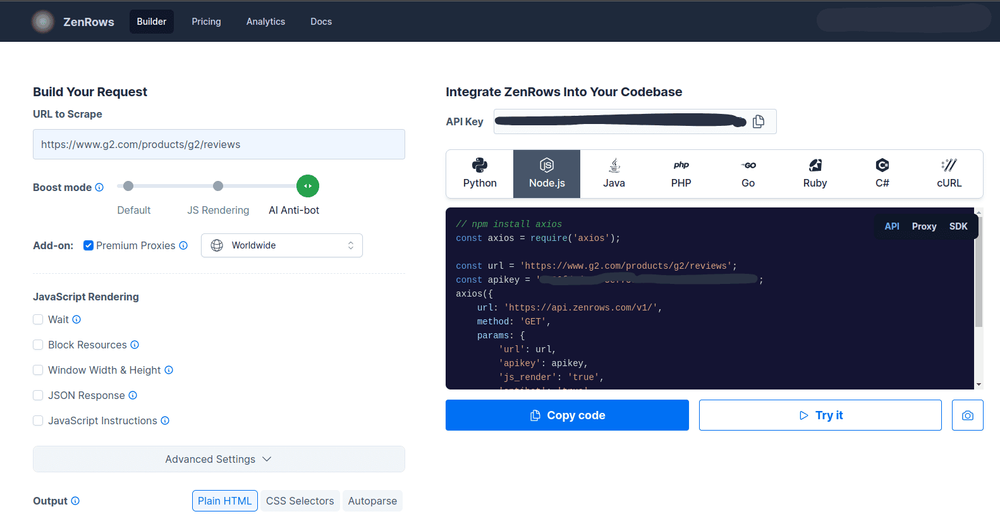1000x523 pixels.
Task: Copy the API key with clipboard icon
Action: click(758, 122)
